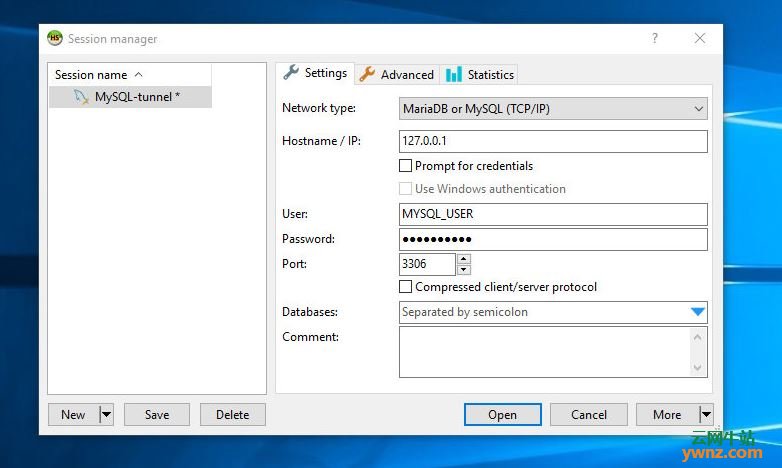The image size is (782, 468).
Task: Click the Statistics tab bar chart icon
Action: pyautogui.click(x=453, y=74)
